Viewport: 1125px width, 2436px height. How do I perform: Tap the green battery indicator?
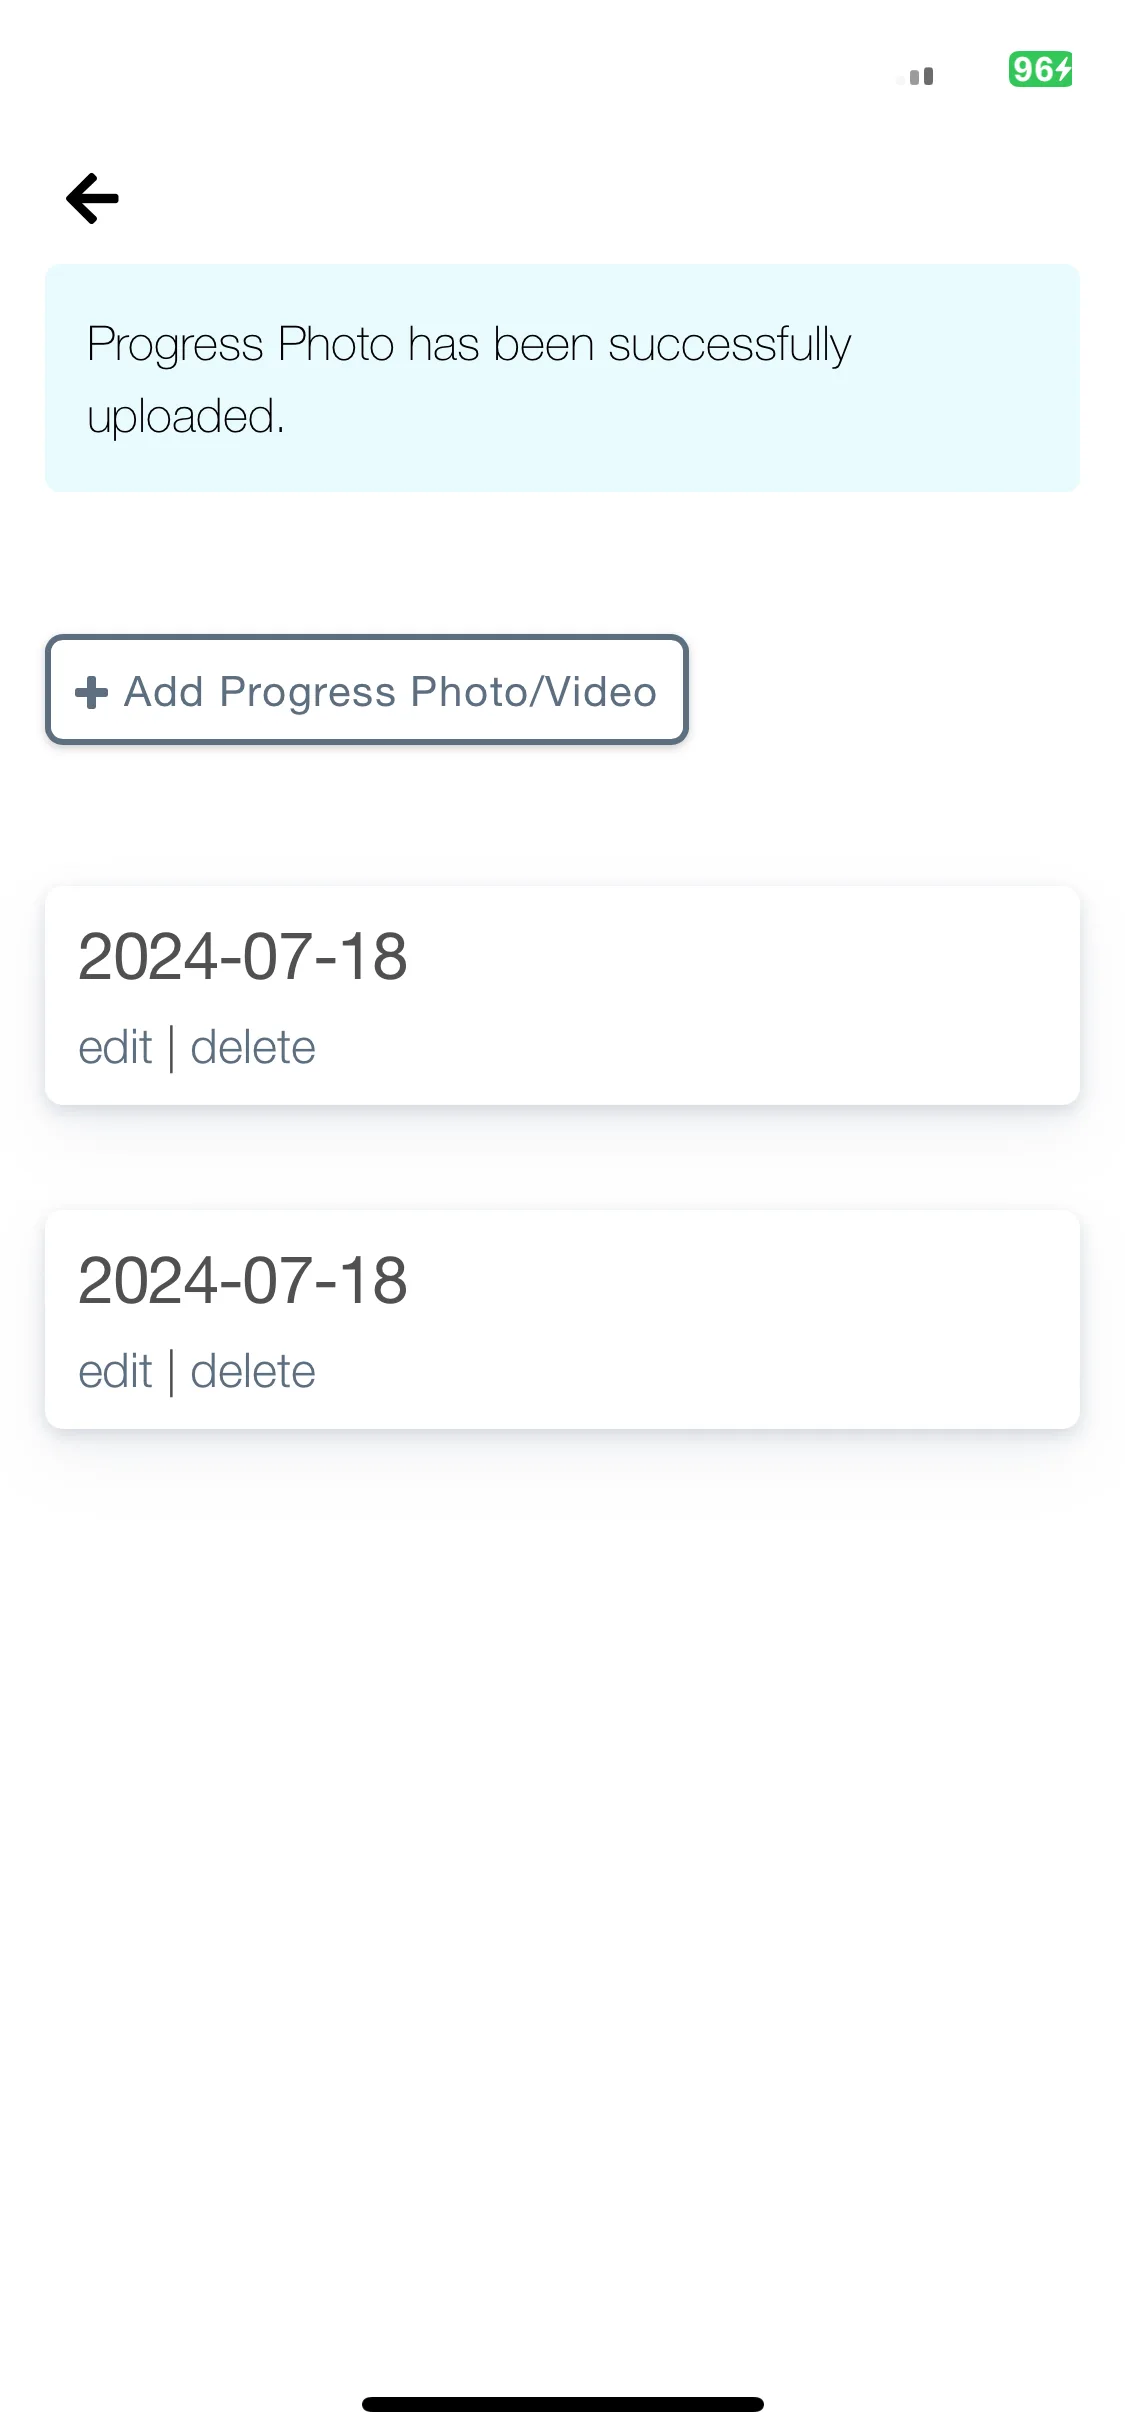point(1040,69)
